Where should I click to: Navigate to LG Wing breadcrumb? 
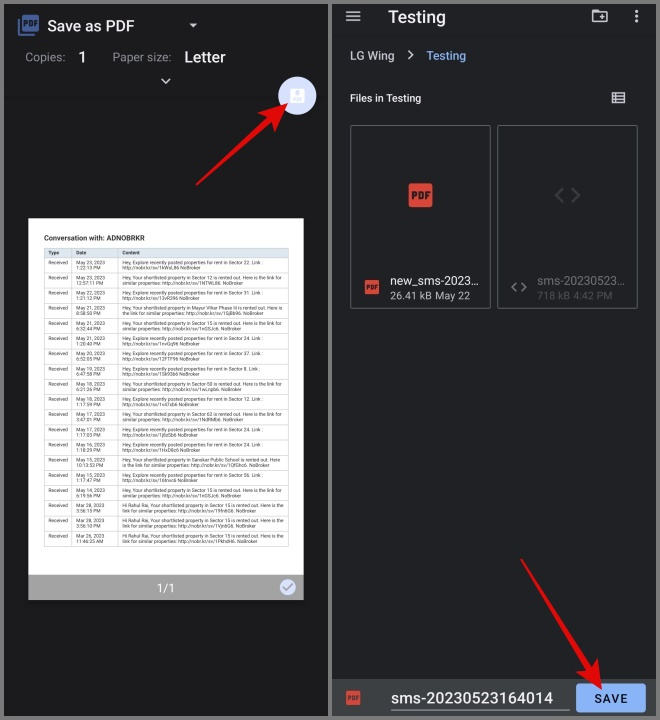[x=372, y=56]
